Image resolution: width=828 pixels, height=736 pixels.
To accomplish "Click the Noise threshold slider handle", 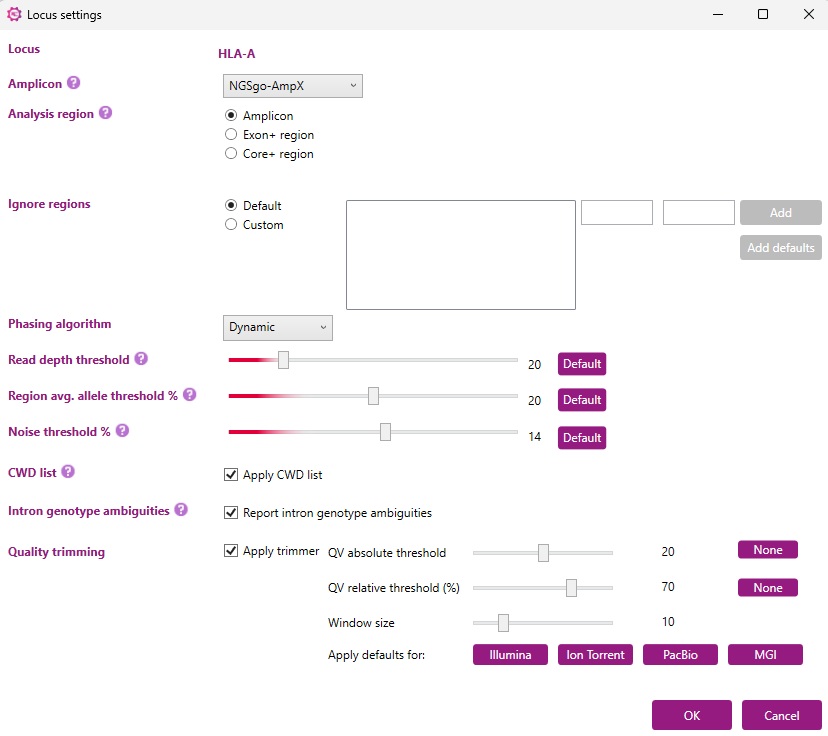I will (385, 432).
